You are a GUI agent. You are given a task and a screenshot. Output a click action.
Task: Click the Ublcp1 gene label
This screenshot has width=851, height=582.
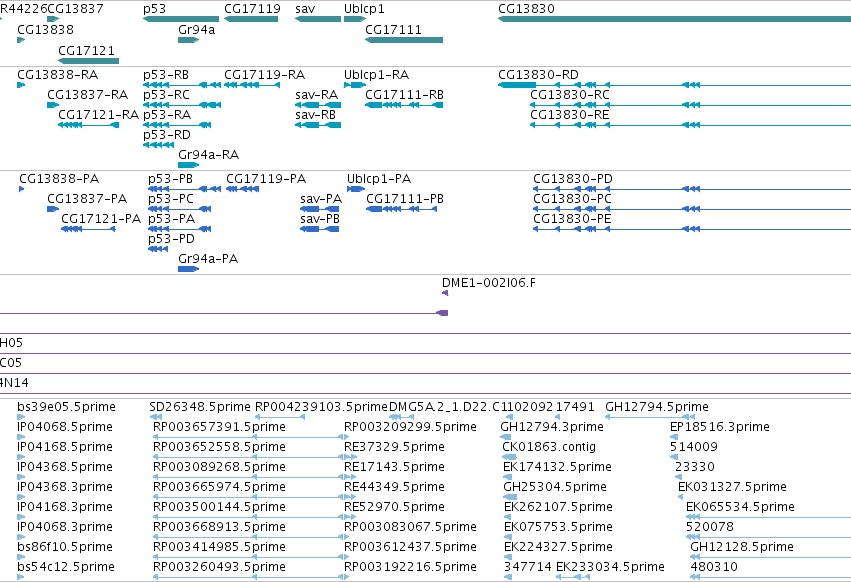(x=364, y=9)
